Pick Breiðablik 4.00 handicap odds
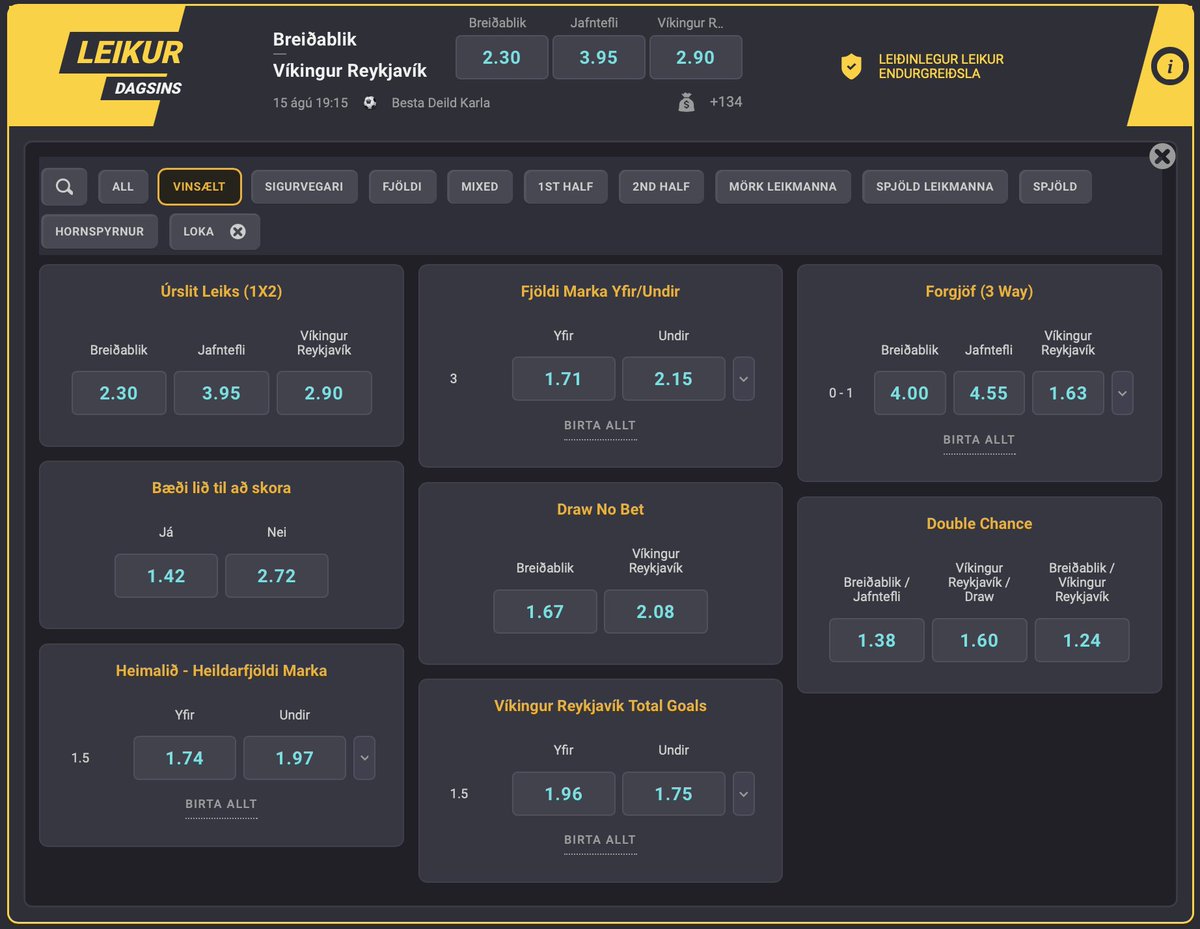The height and width of the screenshot is (929, 1200). pyautogui.click(x=909, y=393)
